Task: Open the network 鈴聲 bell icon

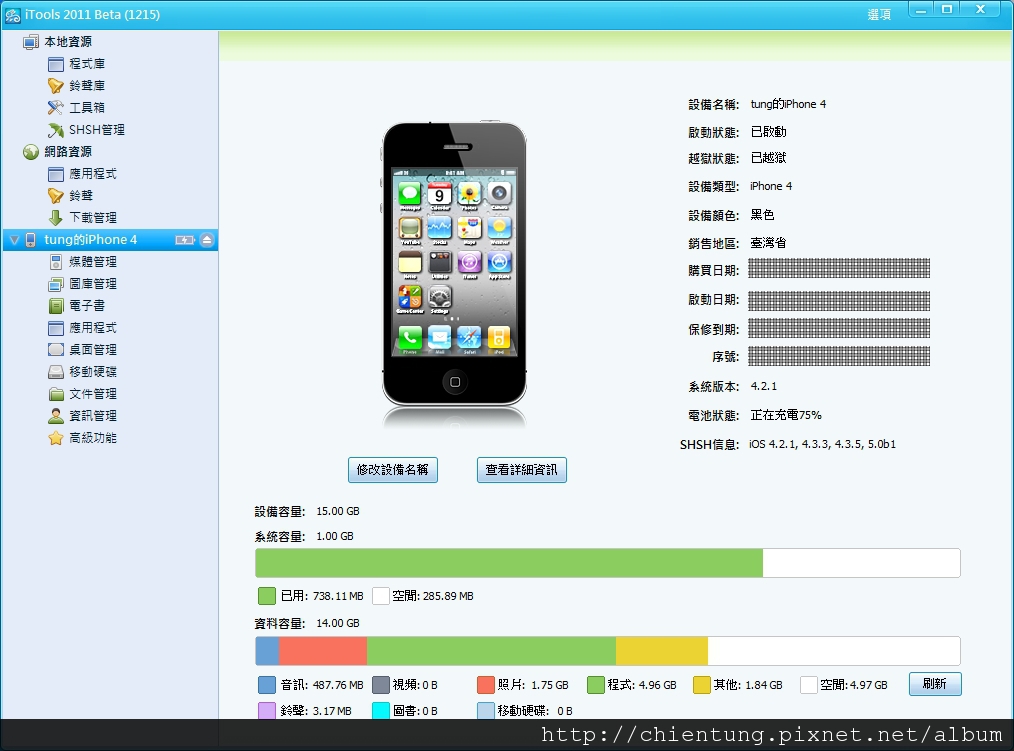Action: coord(56,196)
